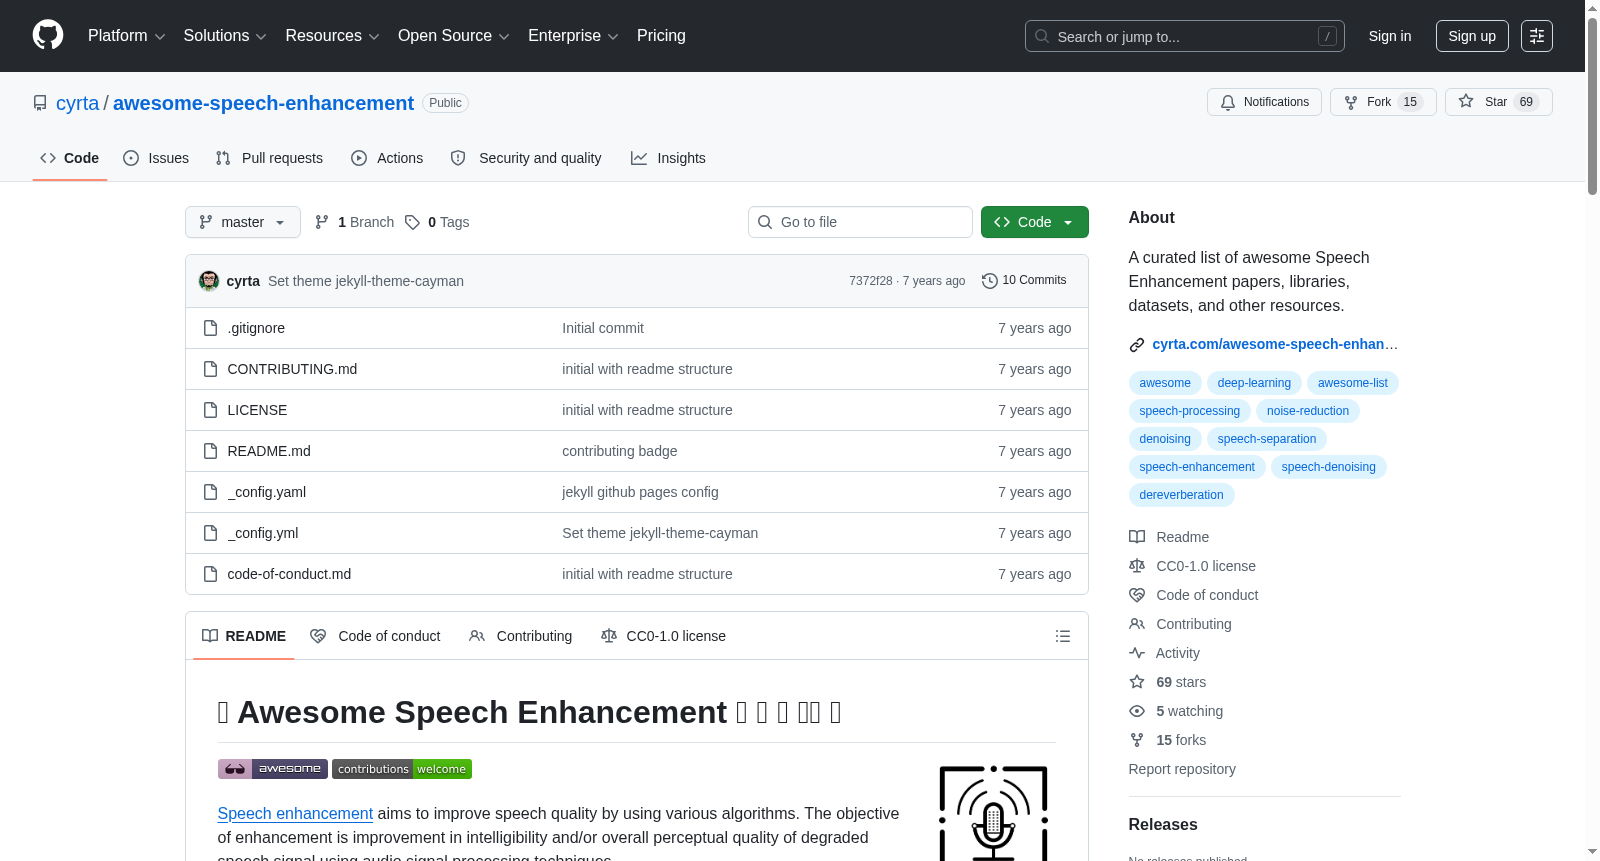Click cyrta's avatar in the latest commit row
1600x861 pixels.
pos(209,281)
